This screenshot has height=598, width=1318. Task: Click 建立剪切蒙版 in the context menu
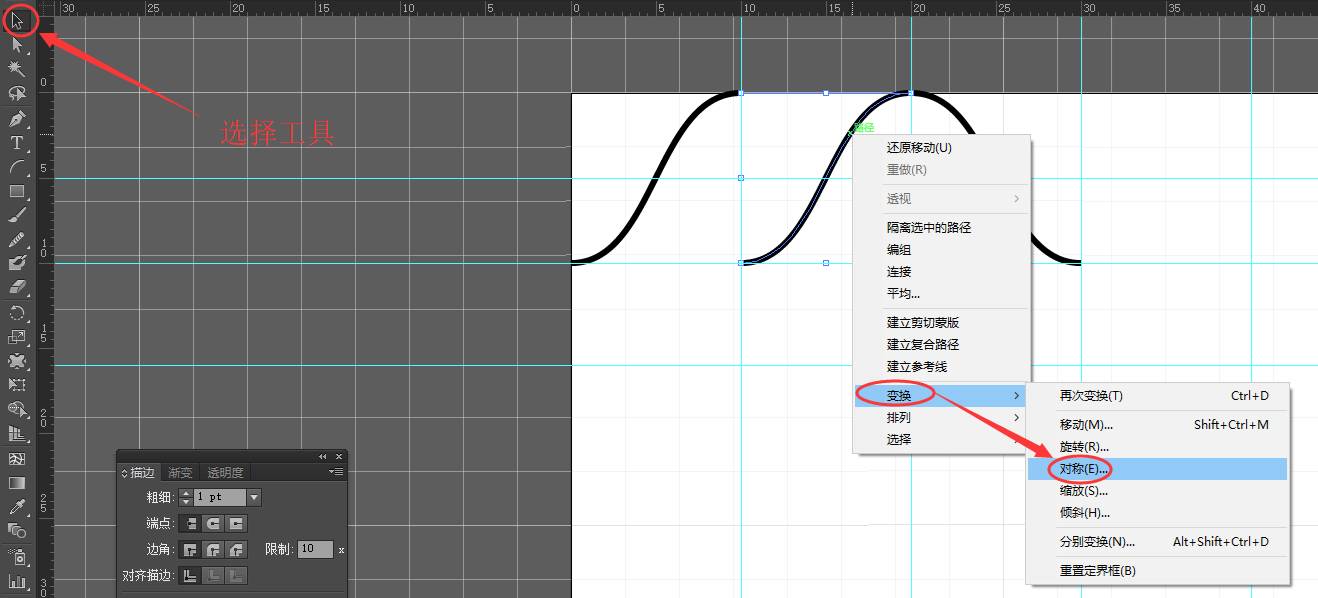click(940, 322)
